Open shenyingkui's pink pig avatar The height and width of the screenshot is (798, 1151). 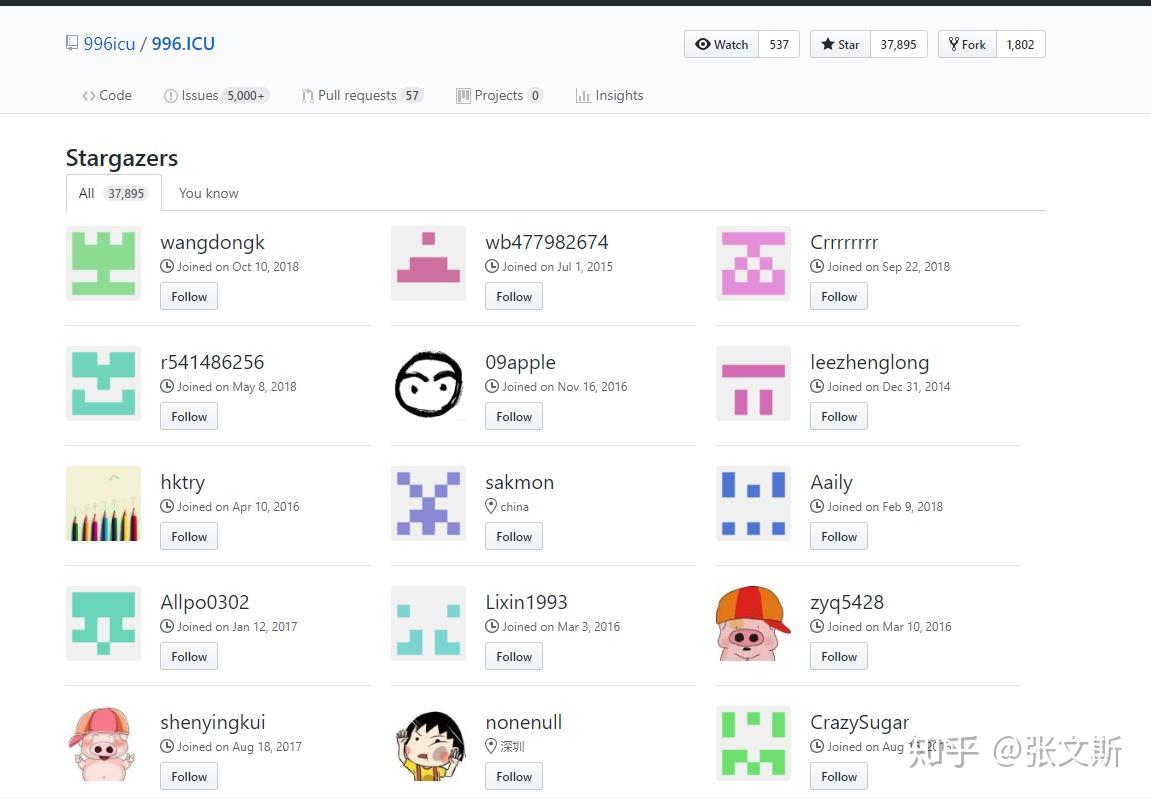(104, 744)
